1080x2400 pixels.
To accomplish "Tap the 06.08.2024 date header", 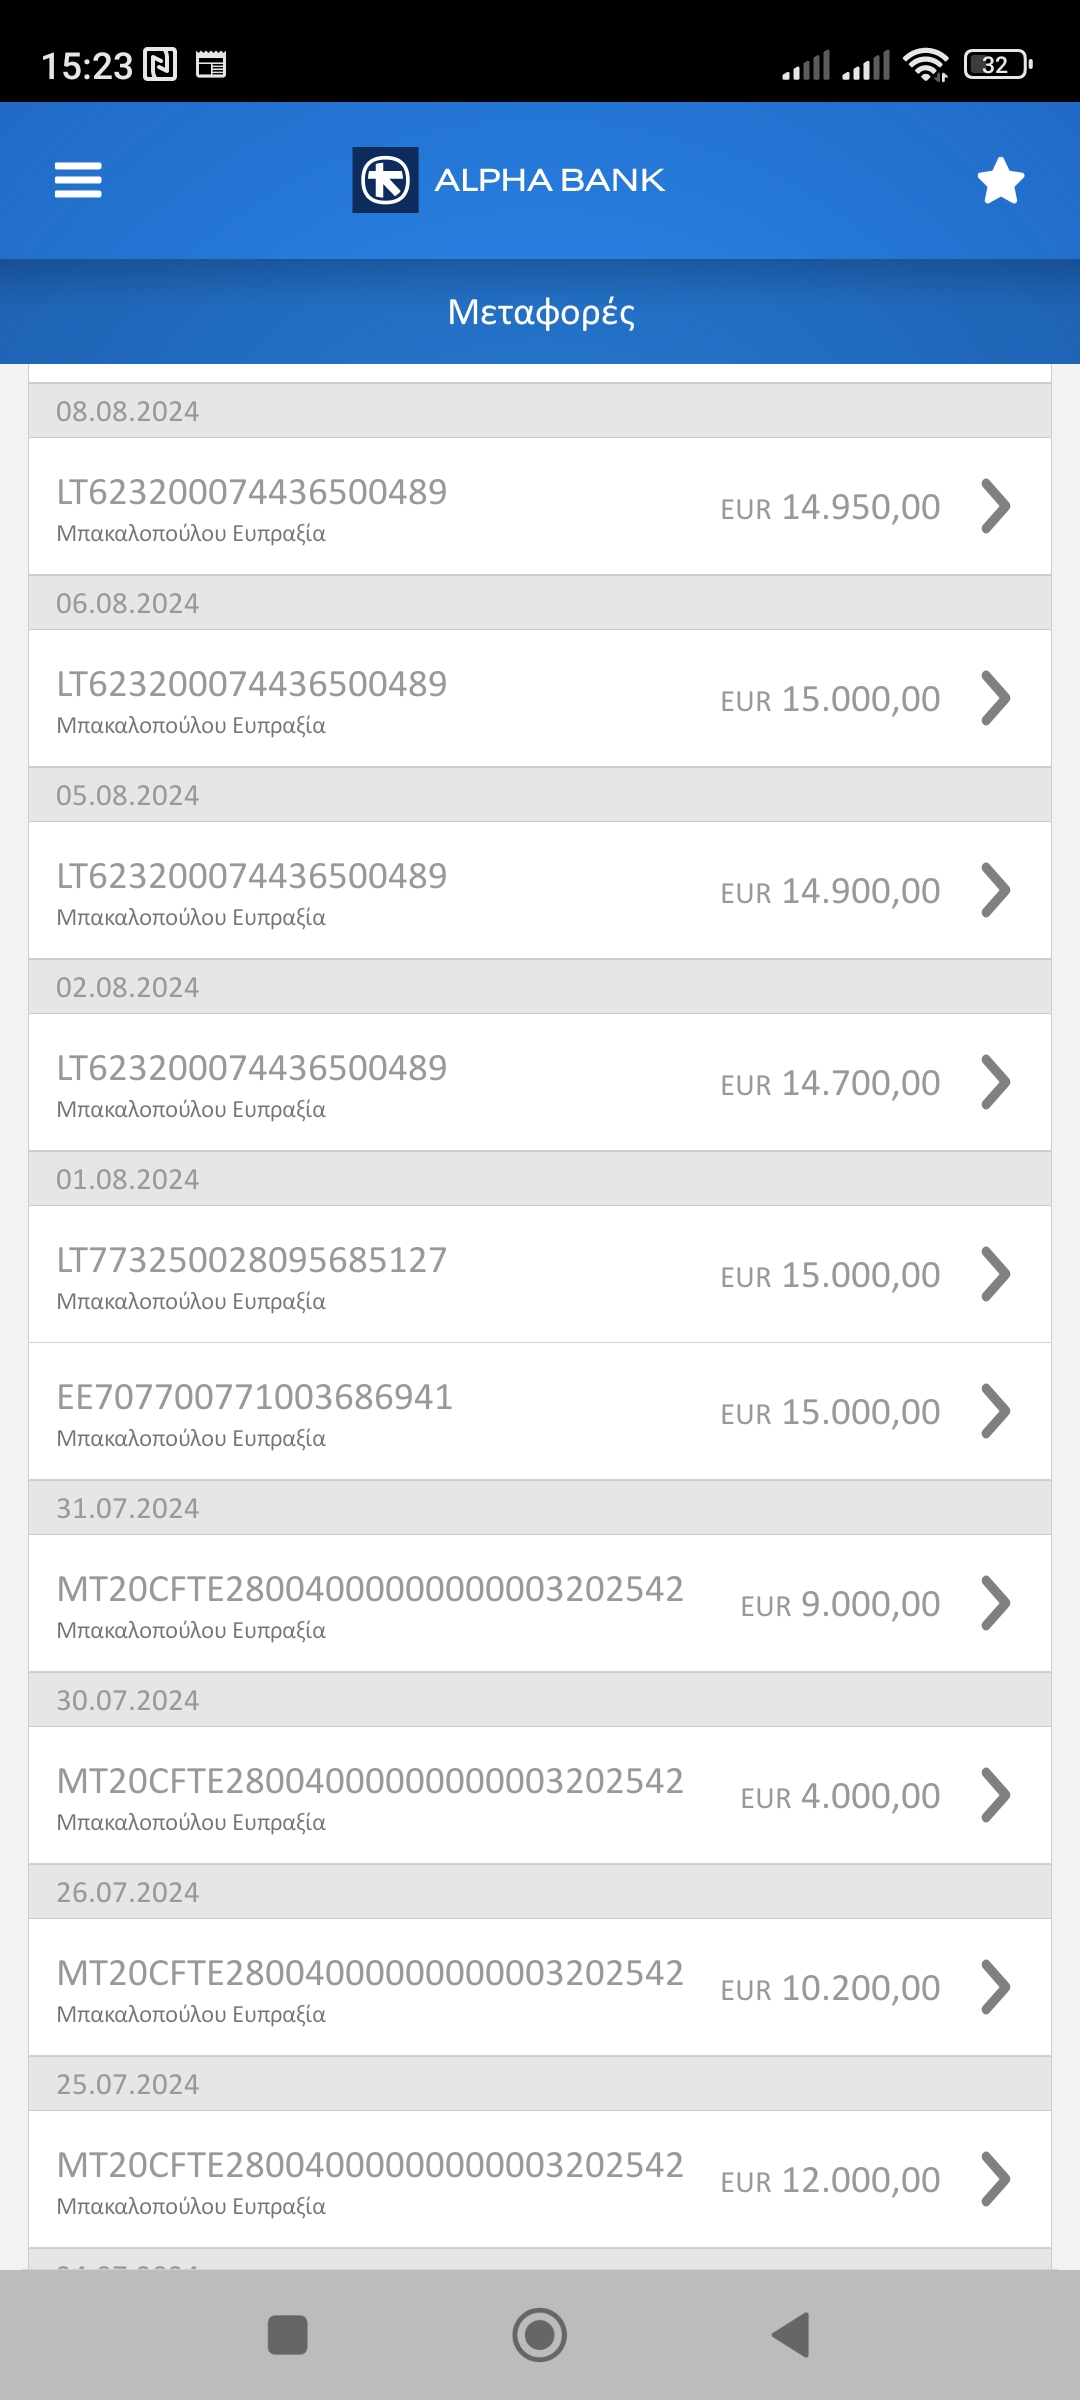I will tap(128, 603).
